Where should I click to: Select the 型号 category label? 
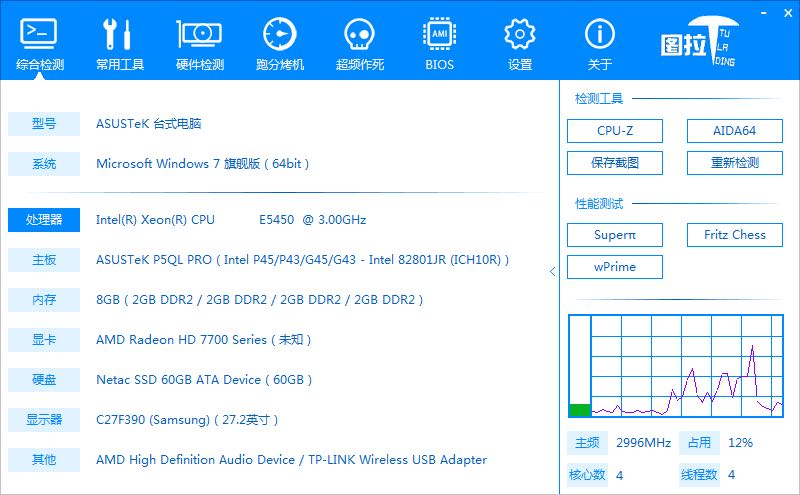tap(44, 123)
